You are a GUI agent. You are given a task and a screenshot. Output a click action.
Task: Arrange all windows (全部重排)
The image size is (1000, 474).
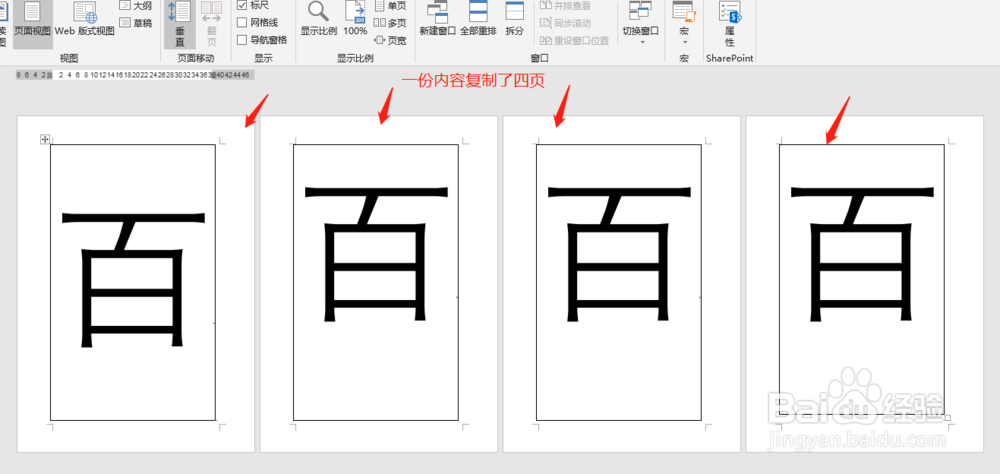tap(478, 20)
